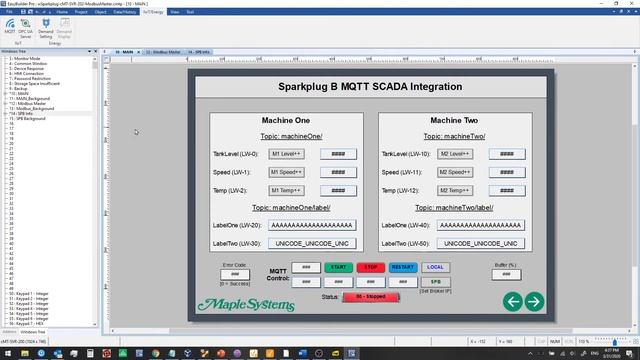Image resolution: width=640 pixels, height=360 pixels.
Task: Click the green left arrow navigation button
Action: 513,302
